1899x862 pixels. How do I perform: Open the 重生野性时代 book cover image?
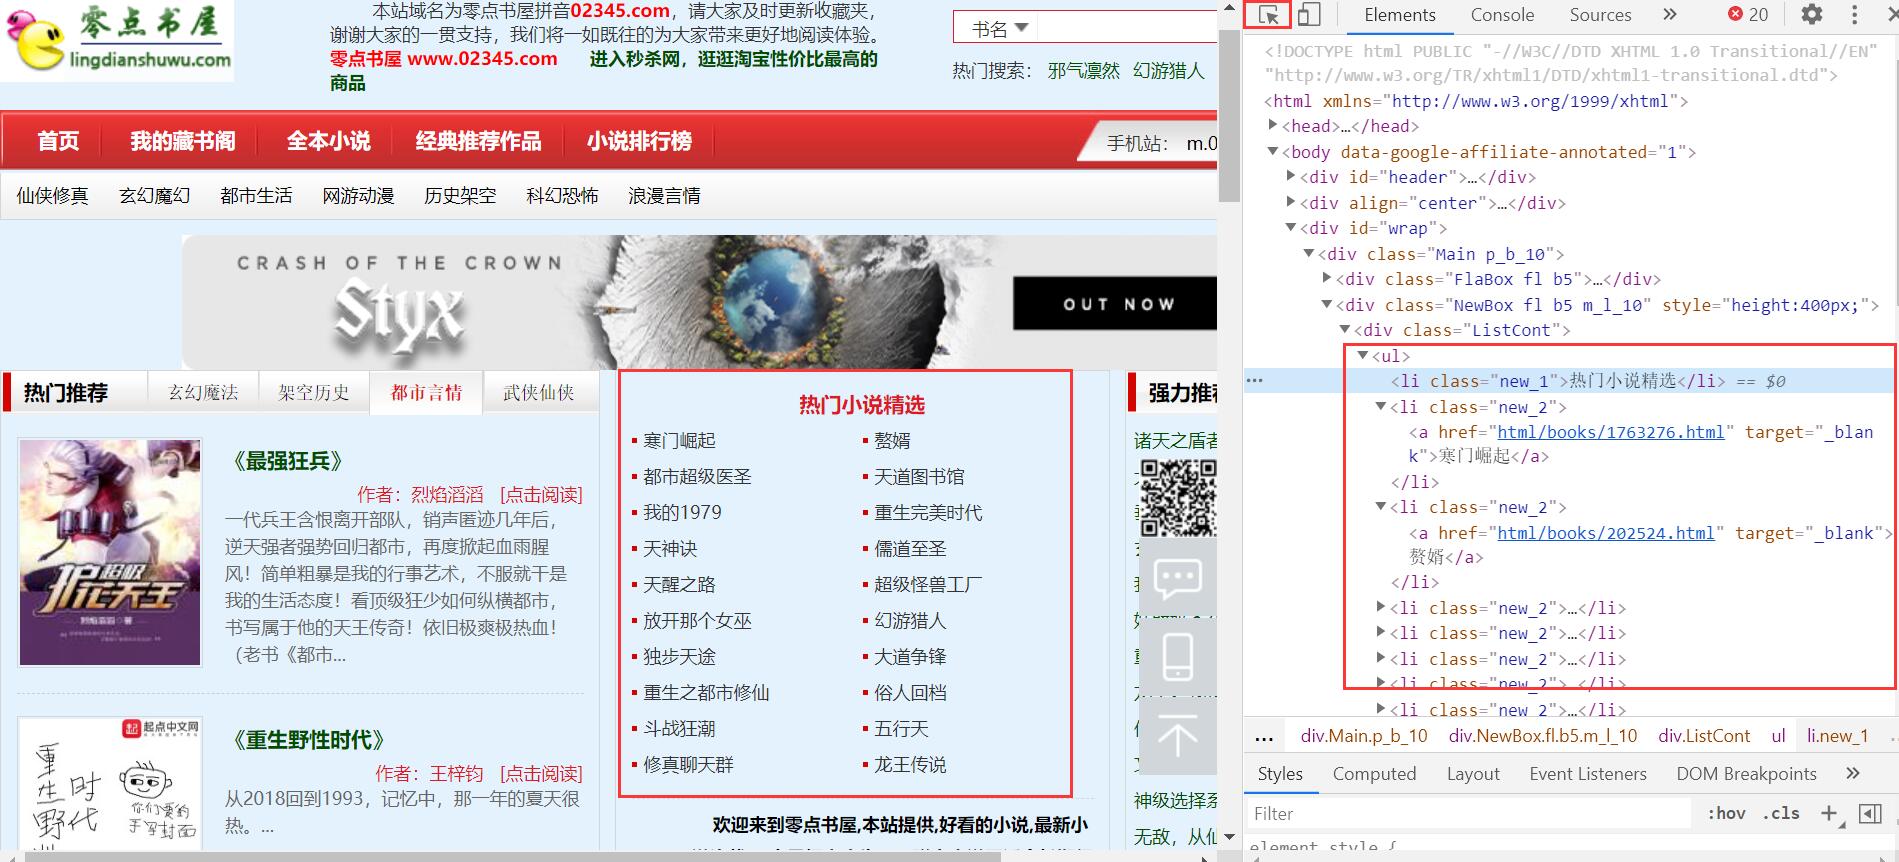click(x=110, y=781)
